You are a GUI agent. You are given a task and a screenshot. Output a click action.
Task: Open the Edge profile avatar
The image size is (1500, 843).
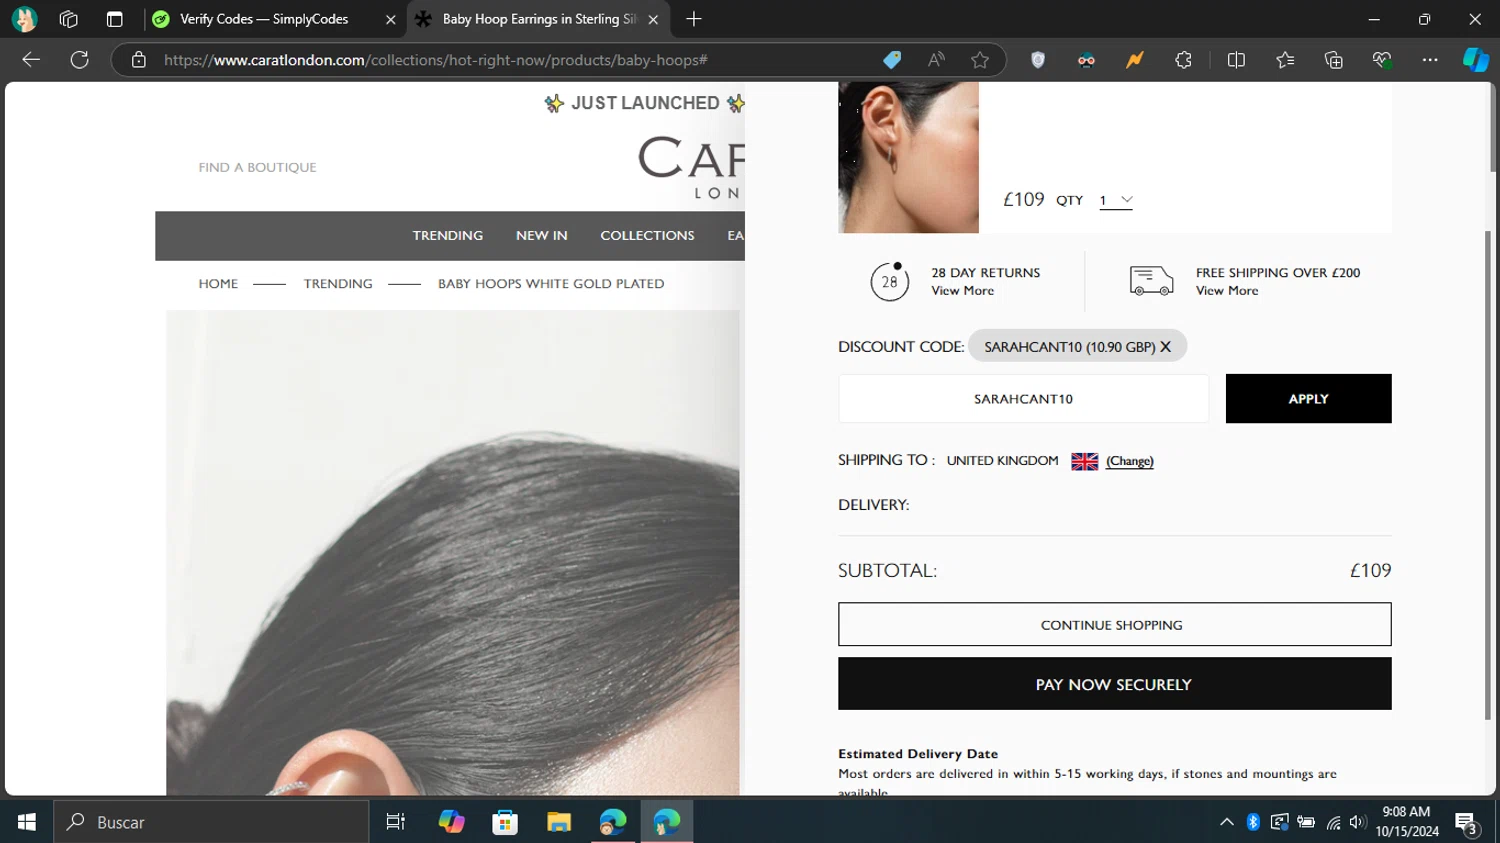pos(24,19)
